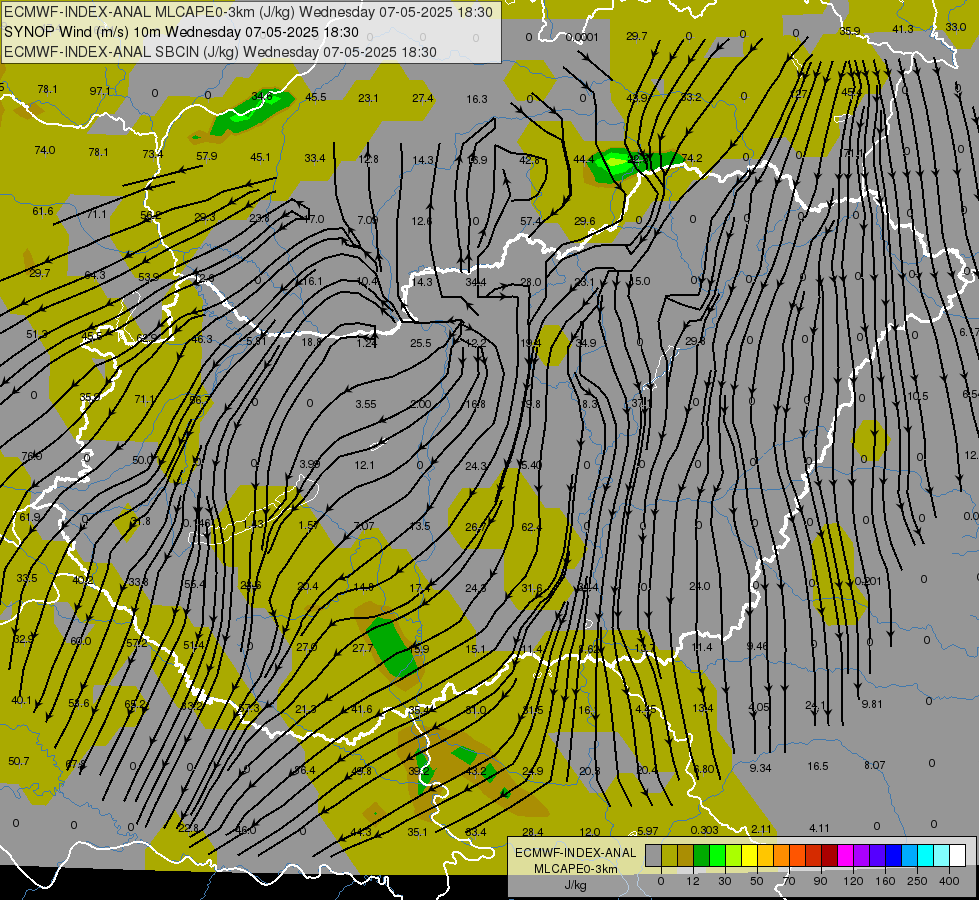The image size is (979, 900).
Task: Click the map value '63.4'
Action: (476, 831)
